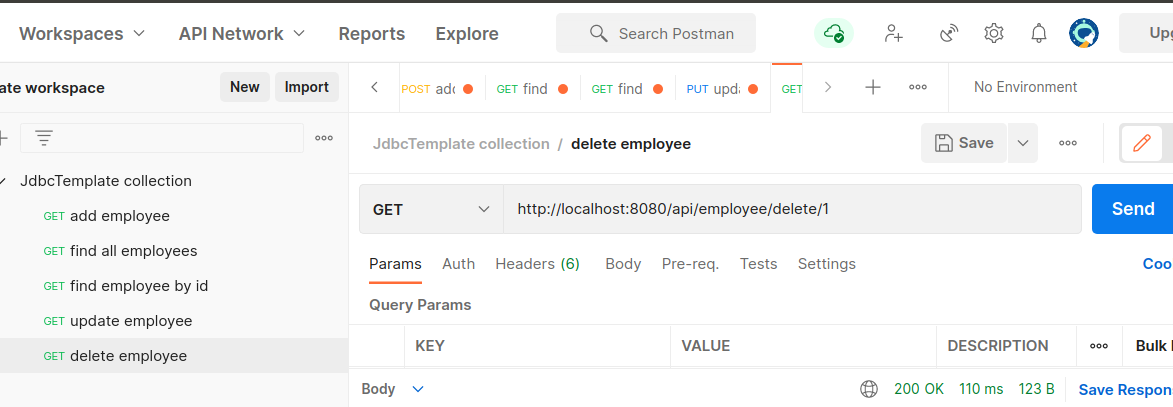
Task: Collapse the JdbcTemplate collection tree
Action: 4,181
